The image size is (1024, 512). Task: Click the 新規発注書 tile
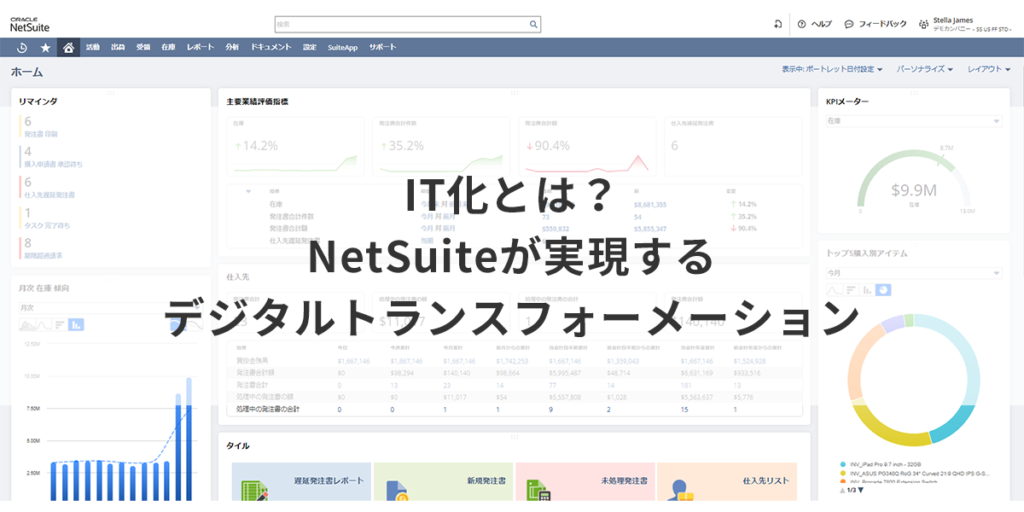[x=443, y=482]
